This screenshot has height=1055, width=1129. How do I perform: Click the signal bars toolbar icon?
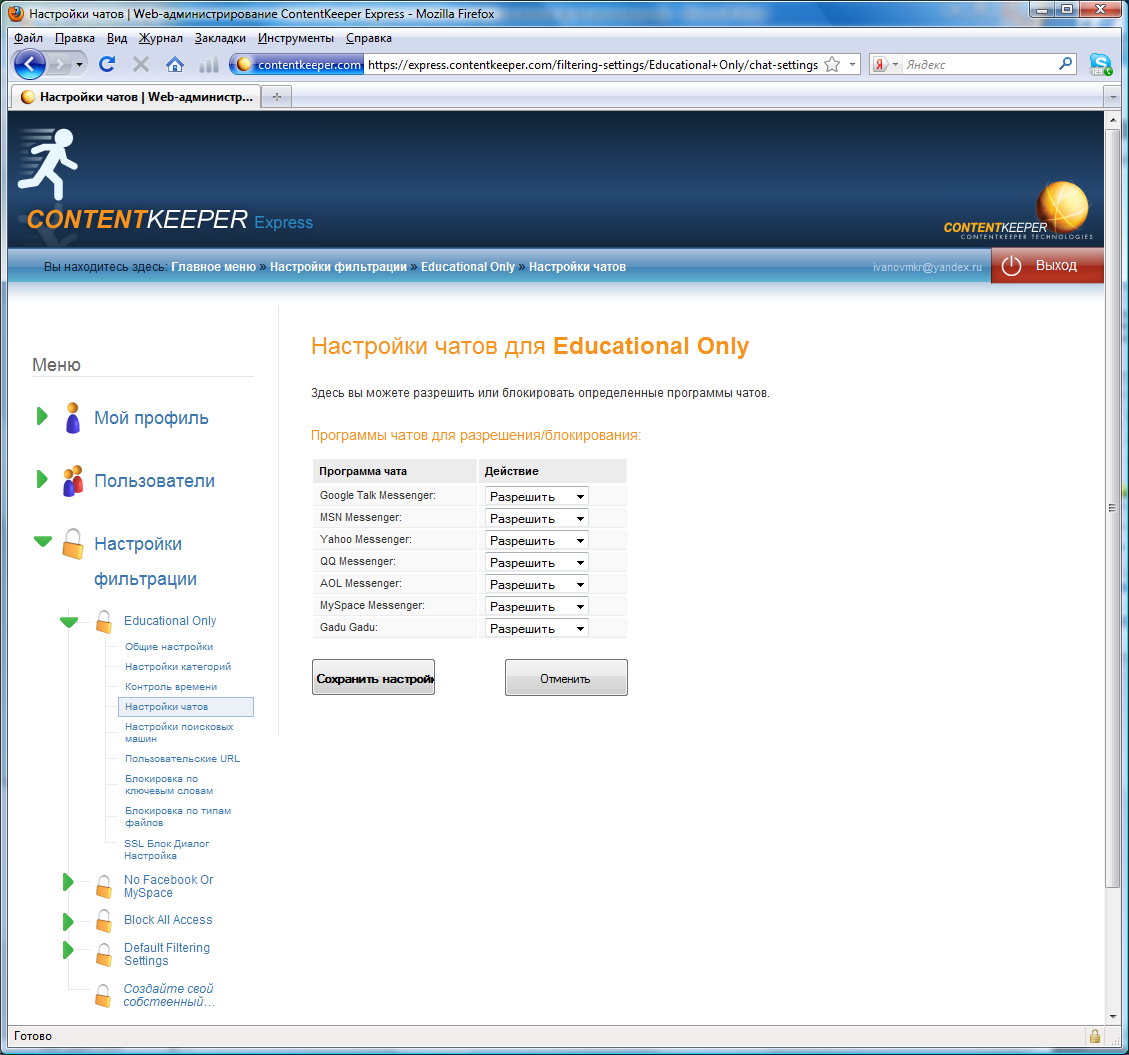point(208,65)
